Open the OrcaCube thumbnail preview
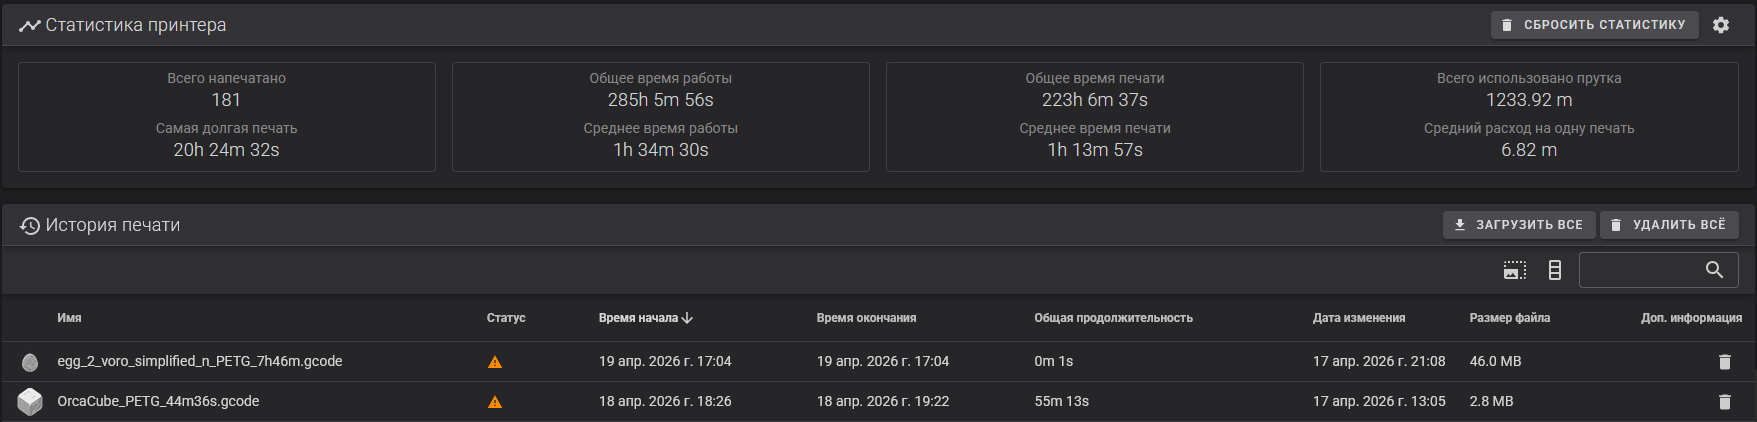 point(30,402)
